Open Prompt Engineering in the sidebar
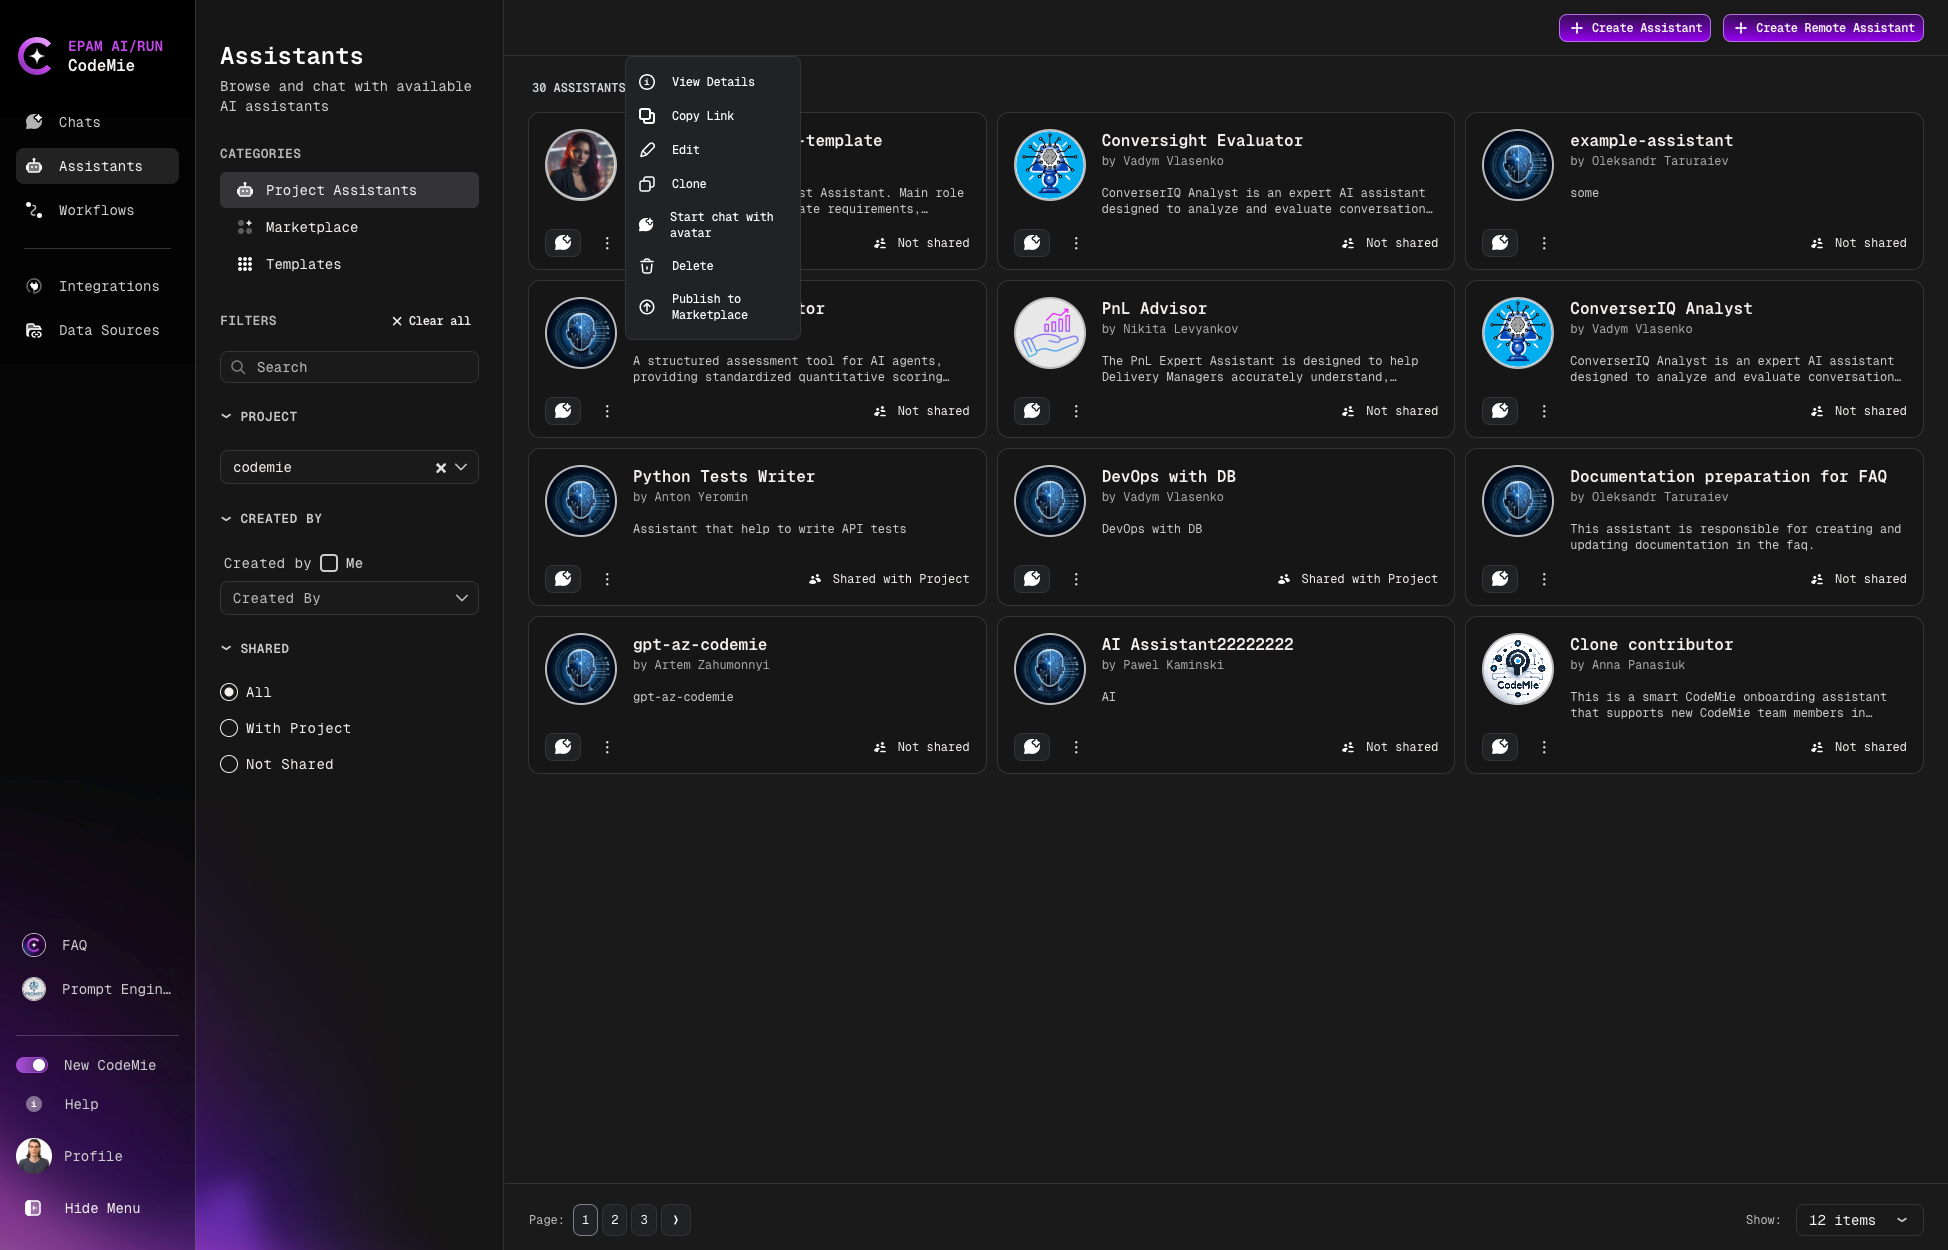 (116, 989)
